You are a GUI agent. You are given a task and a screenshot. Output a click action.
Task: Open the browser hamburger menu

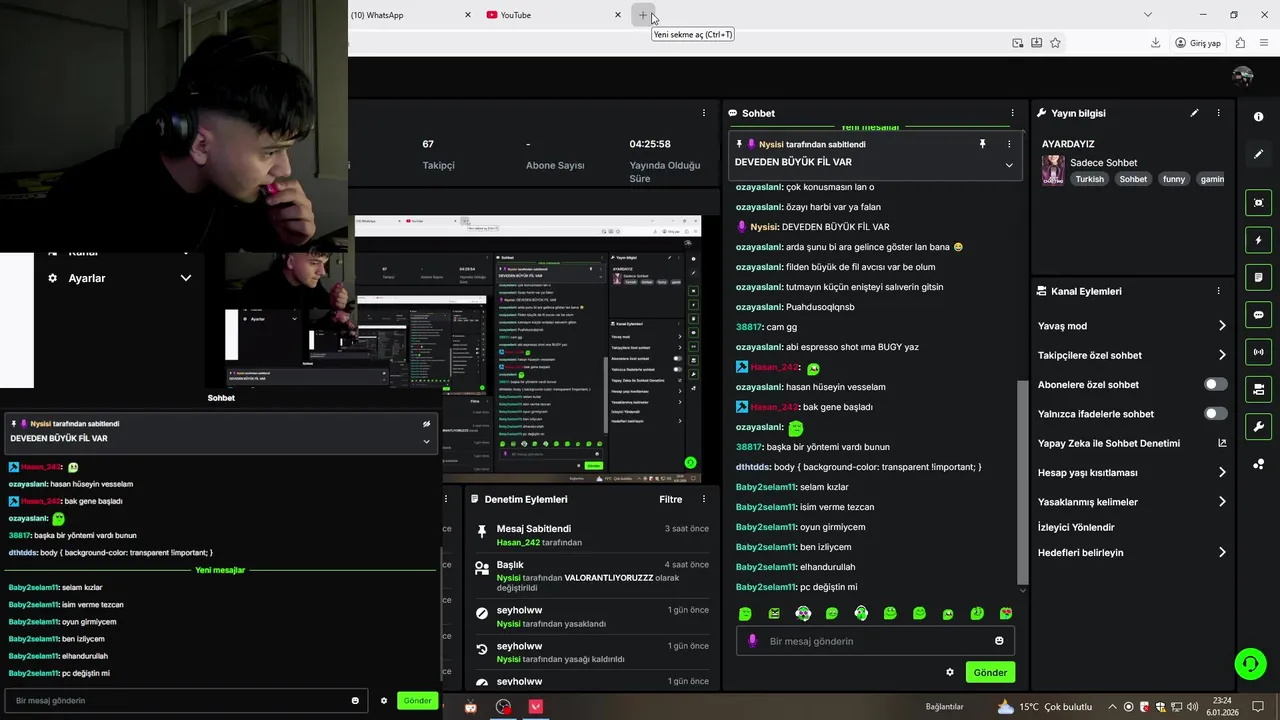(x=1264, y=43)
